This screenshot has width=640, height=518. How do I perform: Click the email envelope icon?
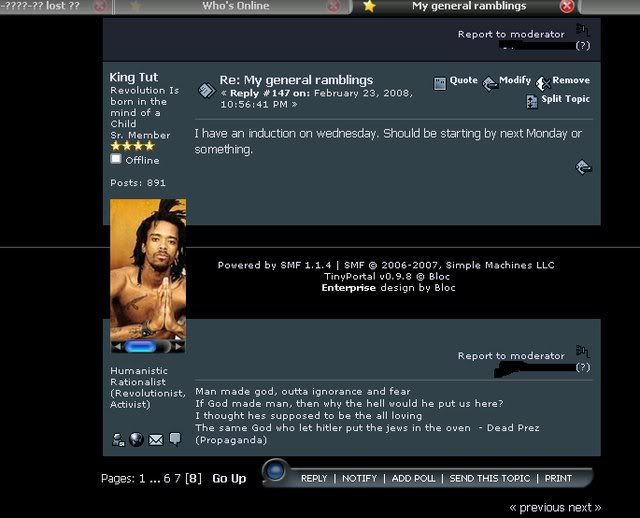155,439
